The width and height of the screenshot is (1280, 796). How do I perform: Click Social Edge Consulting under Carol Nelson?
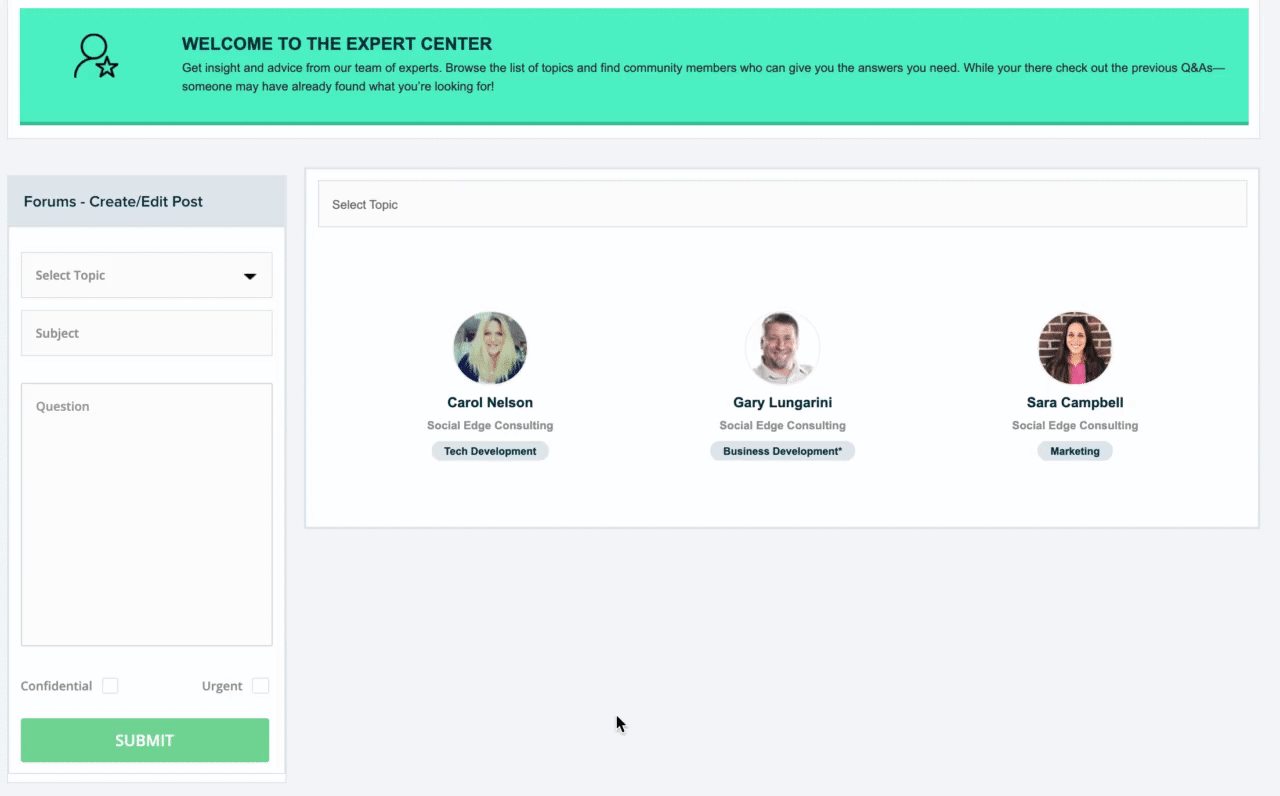[490, 425]
